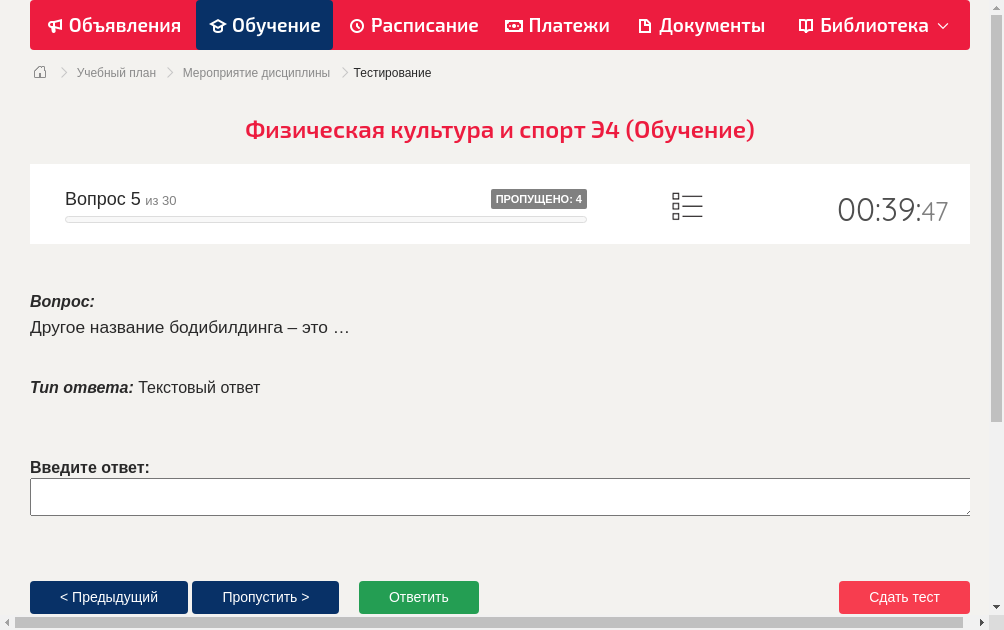Click inside the answer input field
The width and height of the screenshot is (1004, 630).
coord(500,496)
